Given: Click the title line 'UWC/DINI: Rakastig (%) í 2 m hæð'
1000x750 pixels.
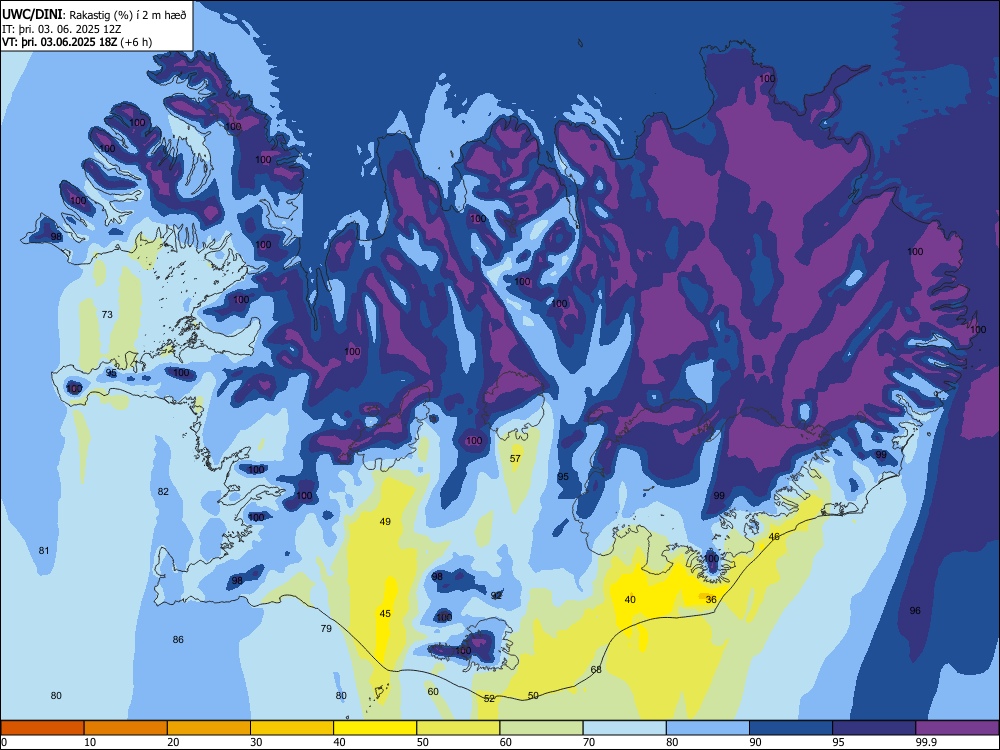Looking at the screenshot, I should 94,15.
